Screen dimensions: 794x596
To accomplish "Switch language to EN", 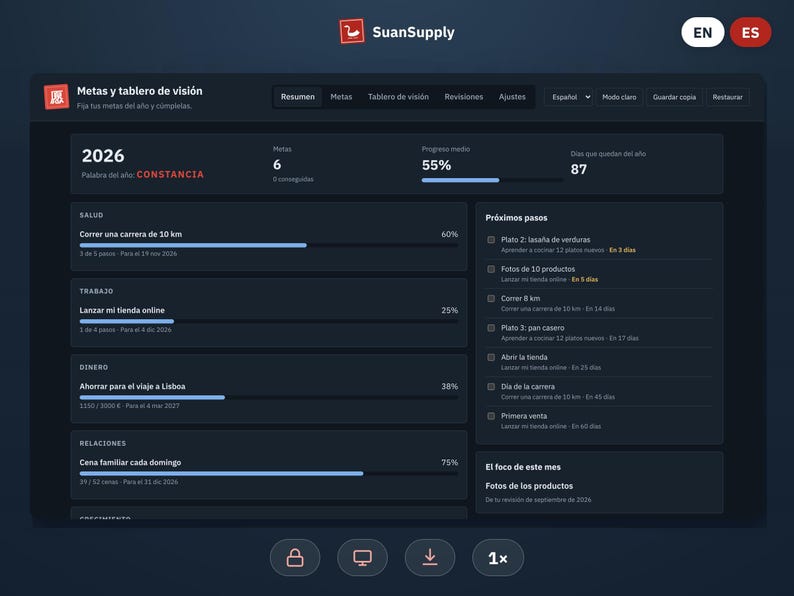I will (x=703, y=32).
